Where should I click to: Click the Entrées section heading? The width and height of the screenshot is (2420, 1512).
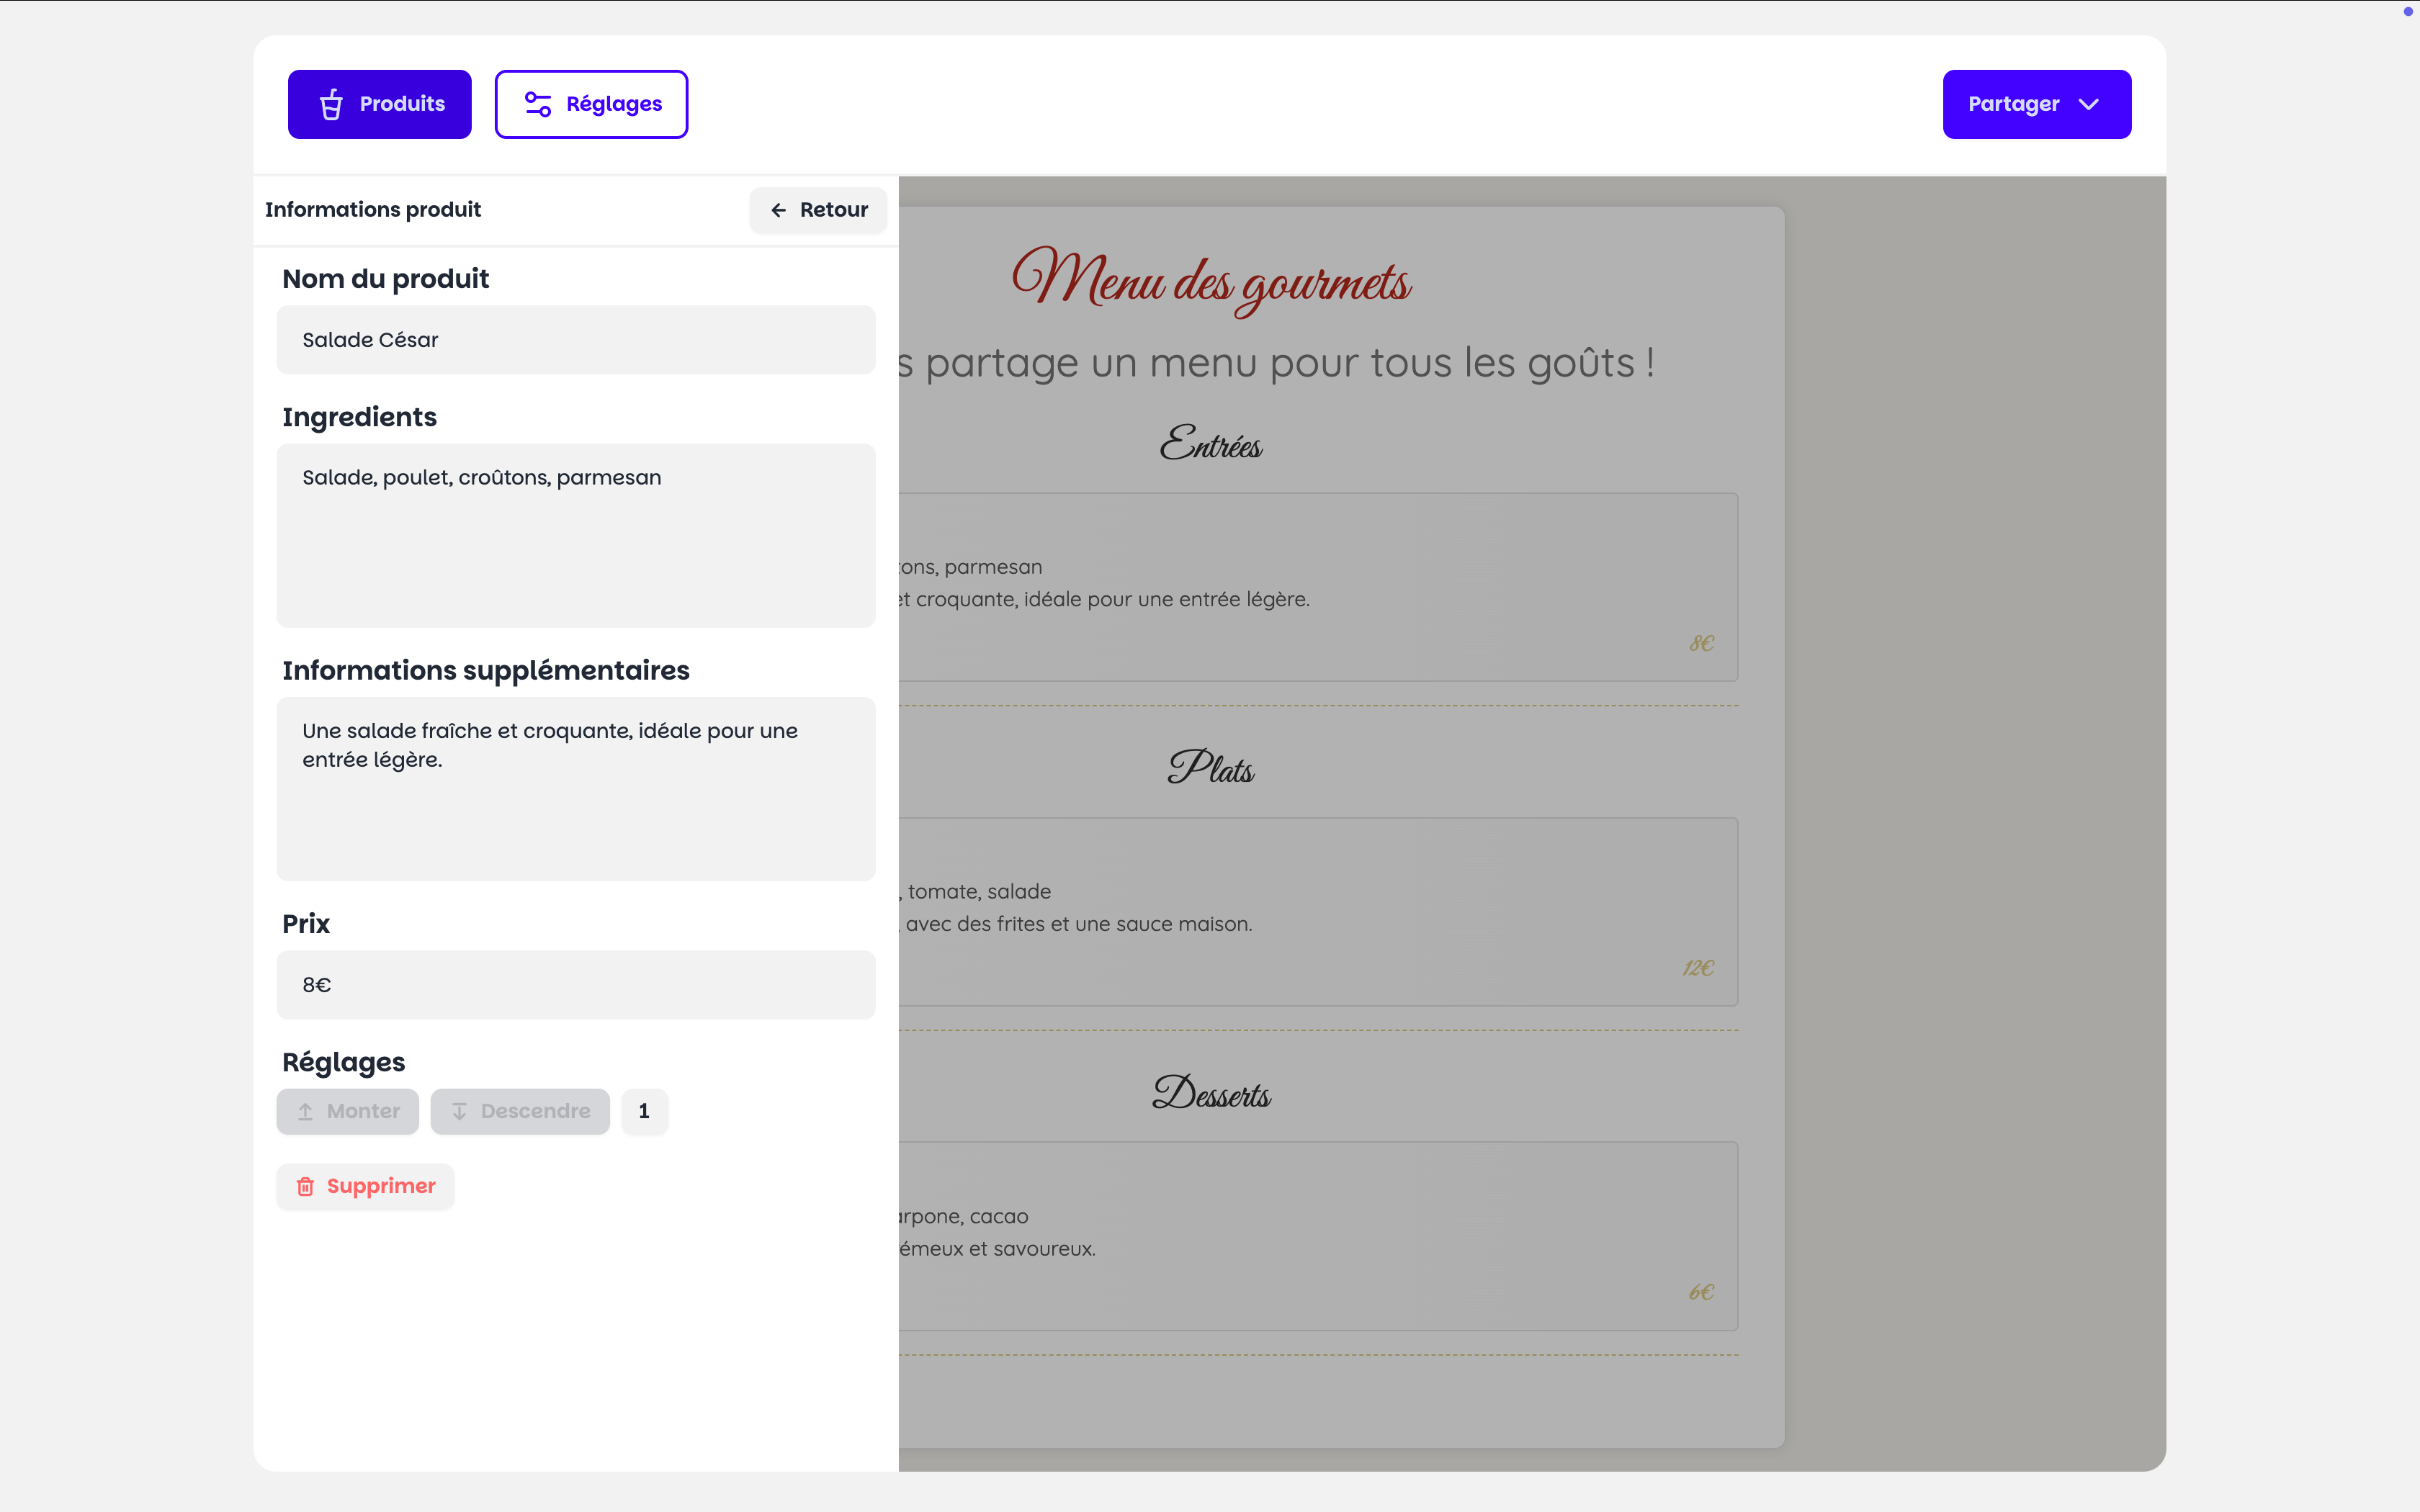tap(1211, 443)
